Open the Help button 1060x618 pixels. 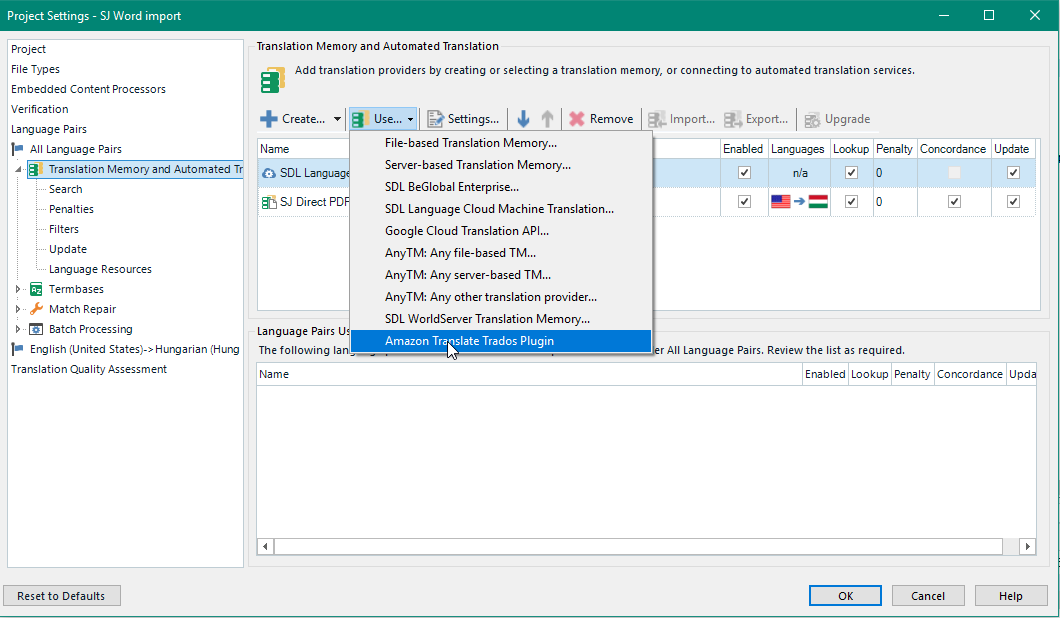point(1011,596)
